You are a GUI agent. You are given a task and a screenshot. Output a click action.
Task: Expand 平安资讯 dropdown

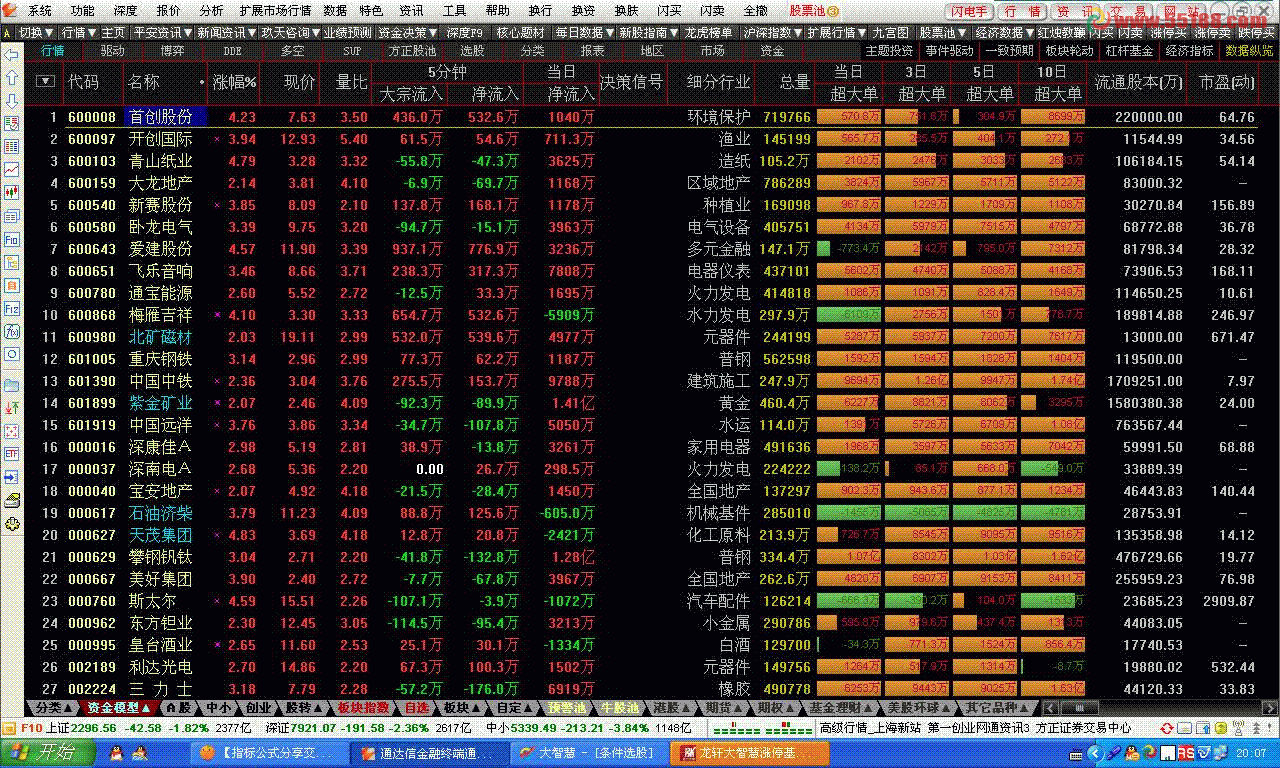click(x=163, y=32)
